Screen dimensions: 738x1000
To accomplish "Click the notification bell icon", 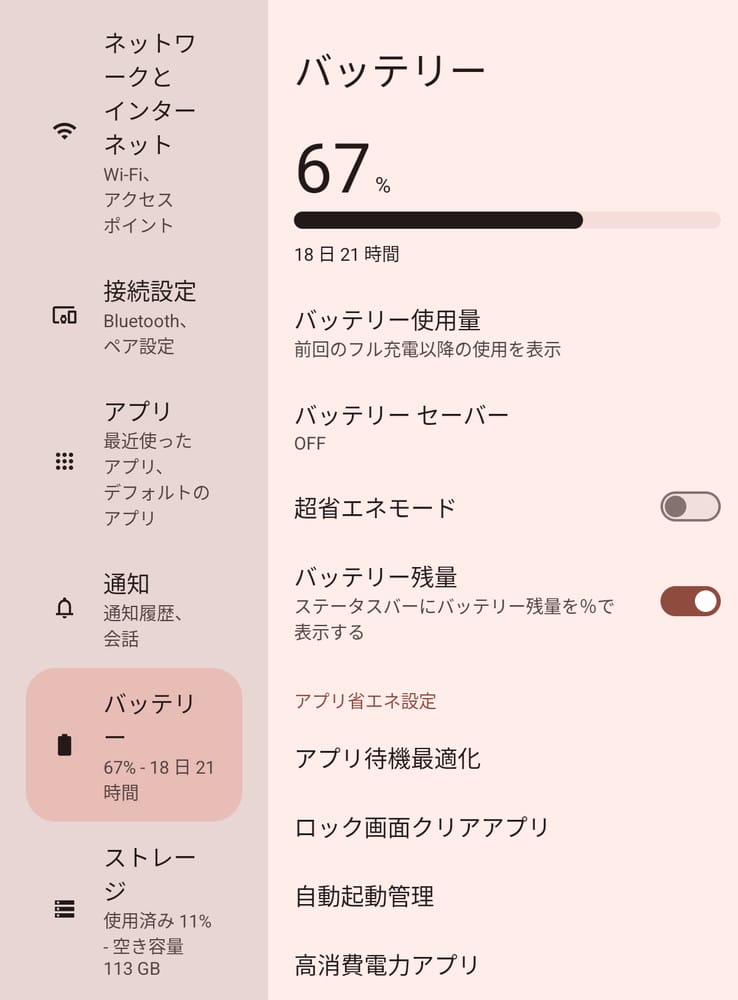I will pyautogui.click(x=65, y=608).
